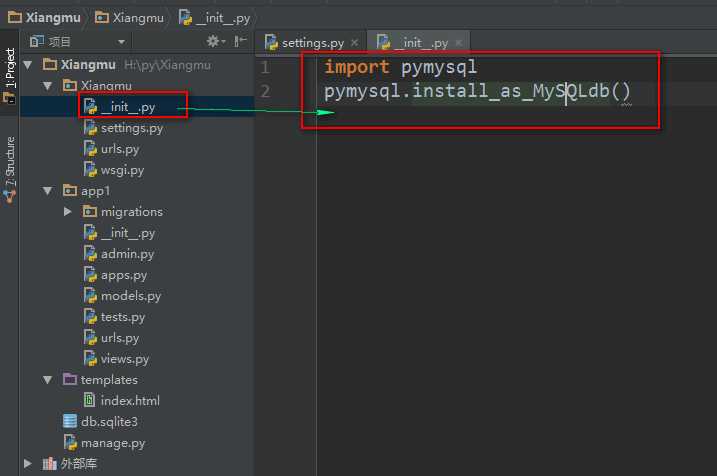Select urls.py under the Xiangmu package

tap(137, 149)
